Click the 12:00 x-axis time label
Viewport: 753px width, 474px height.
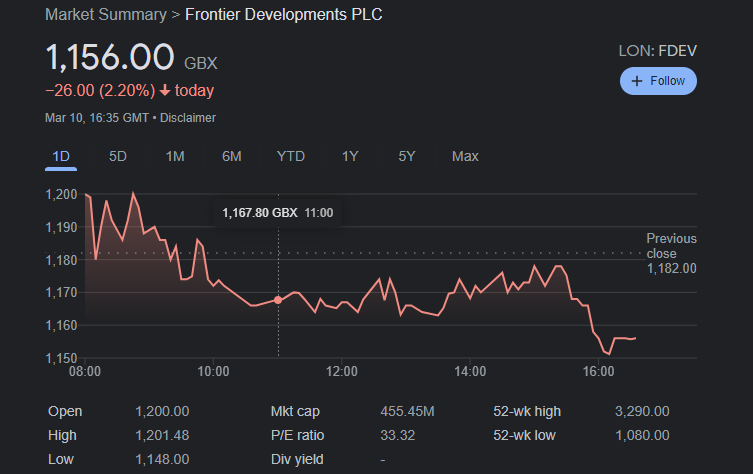(341, 371)
